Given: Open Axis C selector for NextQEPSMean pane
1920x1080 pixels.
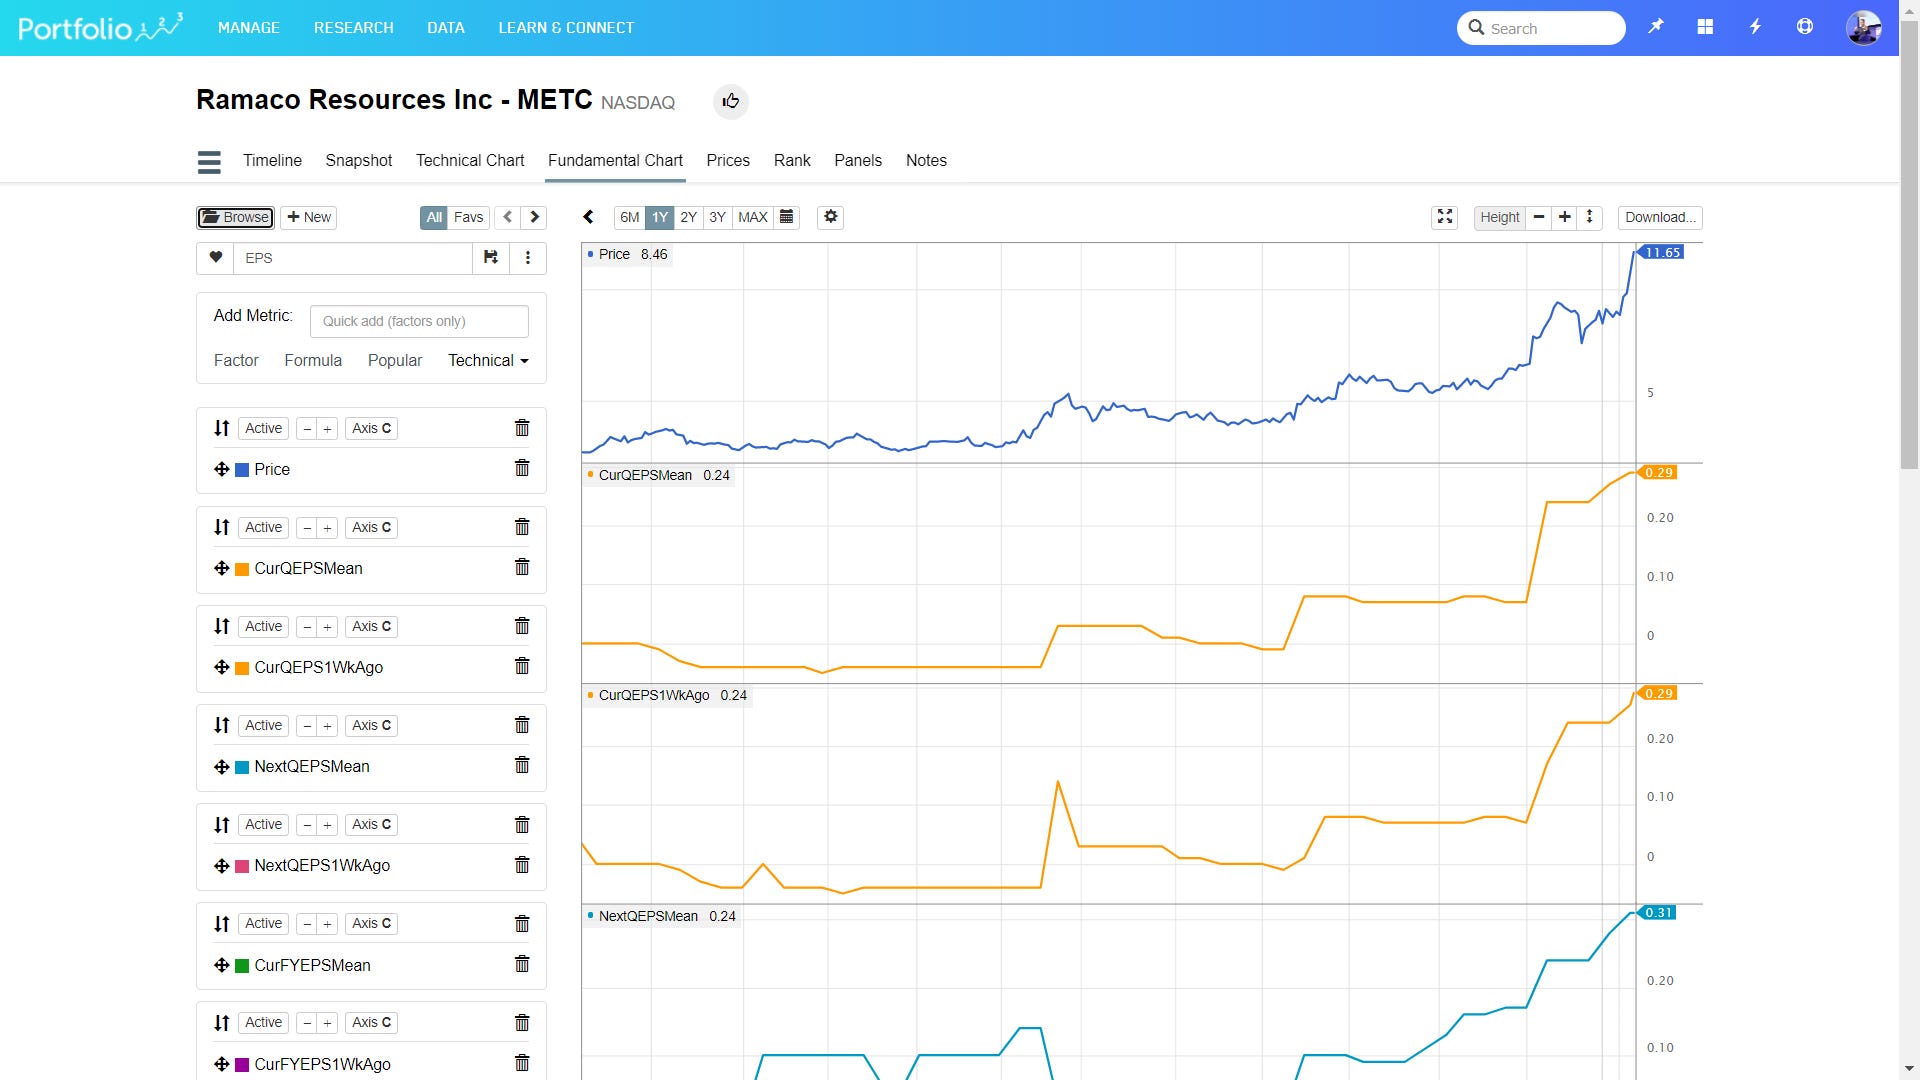Looking at the screenshot, I should [x=371, y=725].
